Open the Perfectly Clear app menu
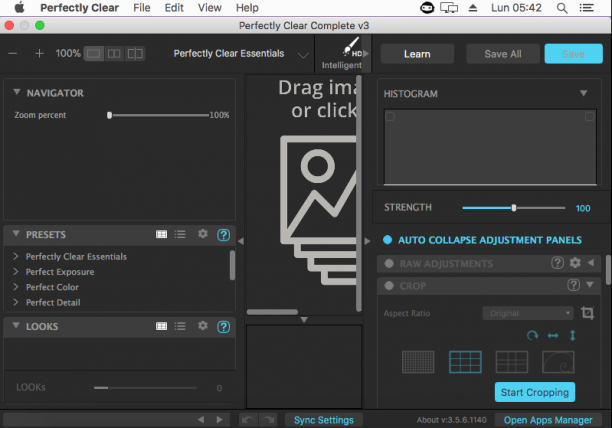Viewport: 612px width, 428px height. [79, 8]
